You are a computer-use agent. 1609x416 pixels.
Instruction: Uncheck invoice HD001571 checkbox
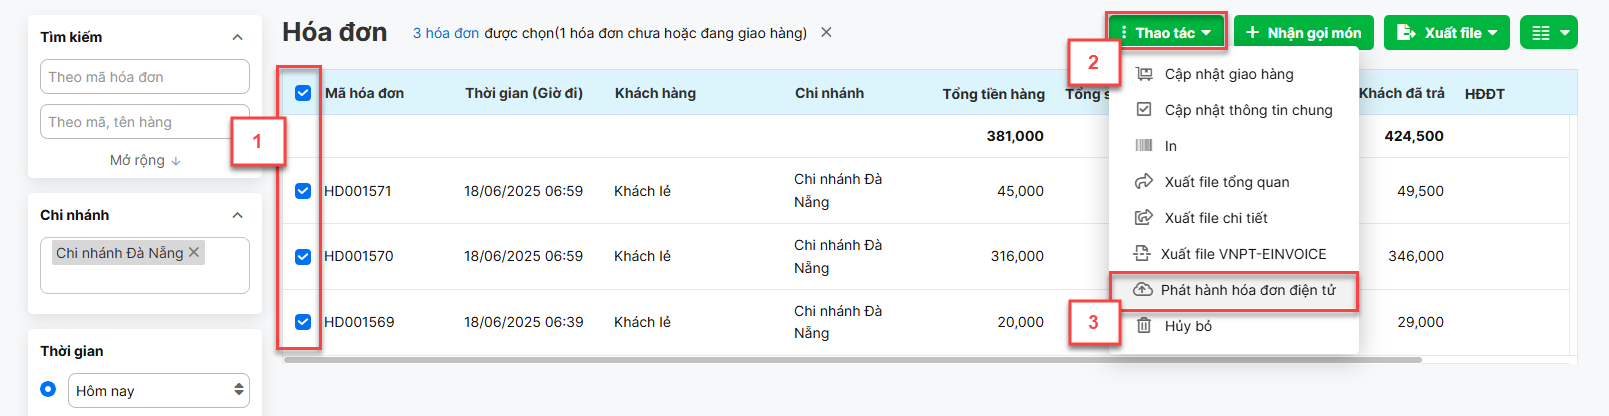tap(303, 191)
